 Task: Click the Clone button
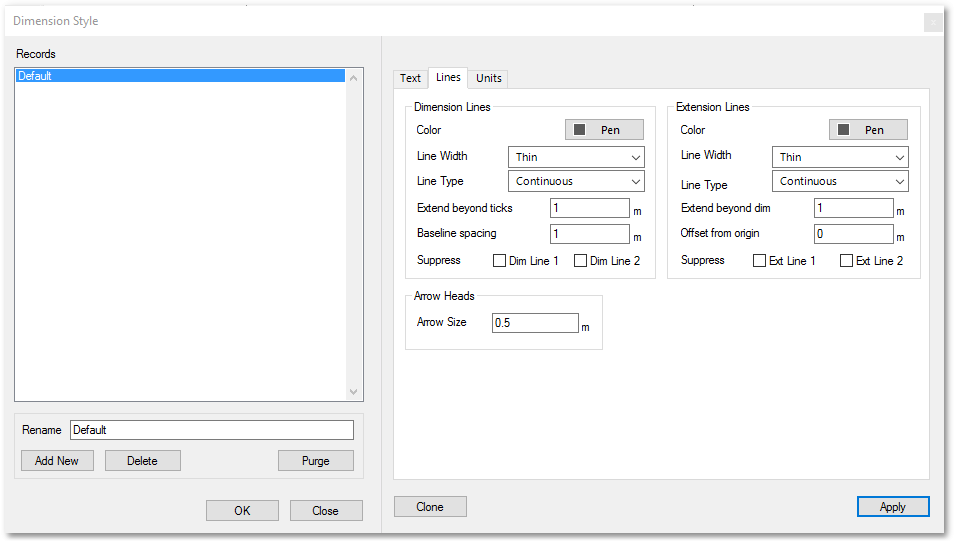[430, 507]
